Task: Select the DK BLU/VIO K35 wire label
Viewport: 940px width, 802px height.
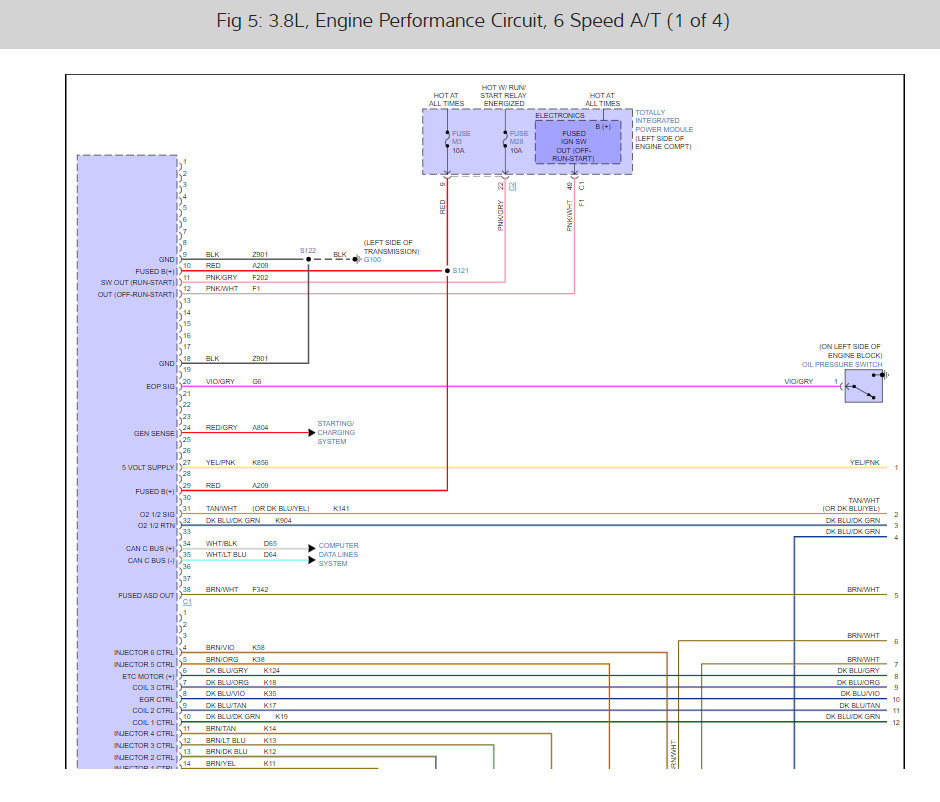Action: pos(241,694)
